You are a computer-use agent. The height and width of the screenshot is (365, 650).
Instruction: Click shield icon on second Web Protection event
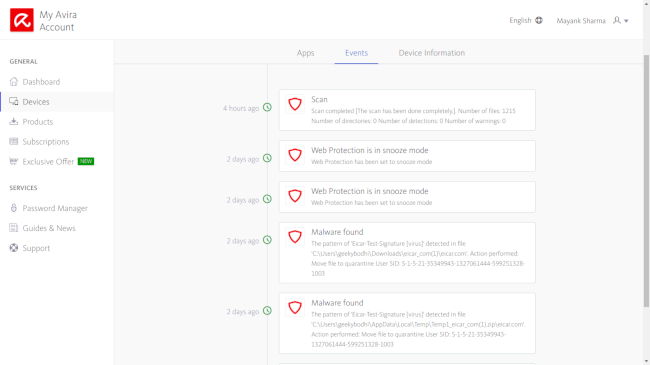(295, 196)
